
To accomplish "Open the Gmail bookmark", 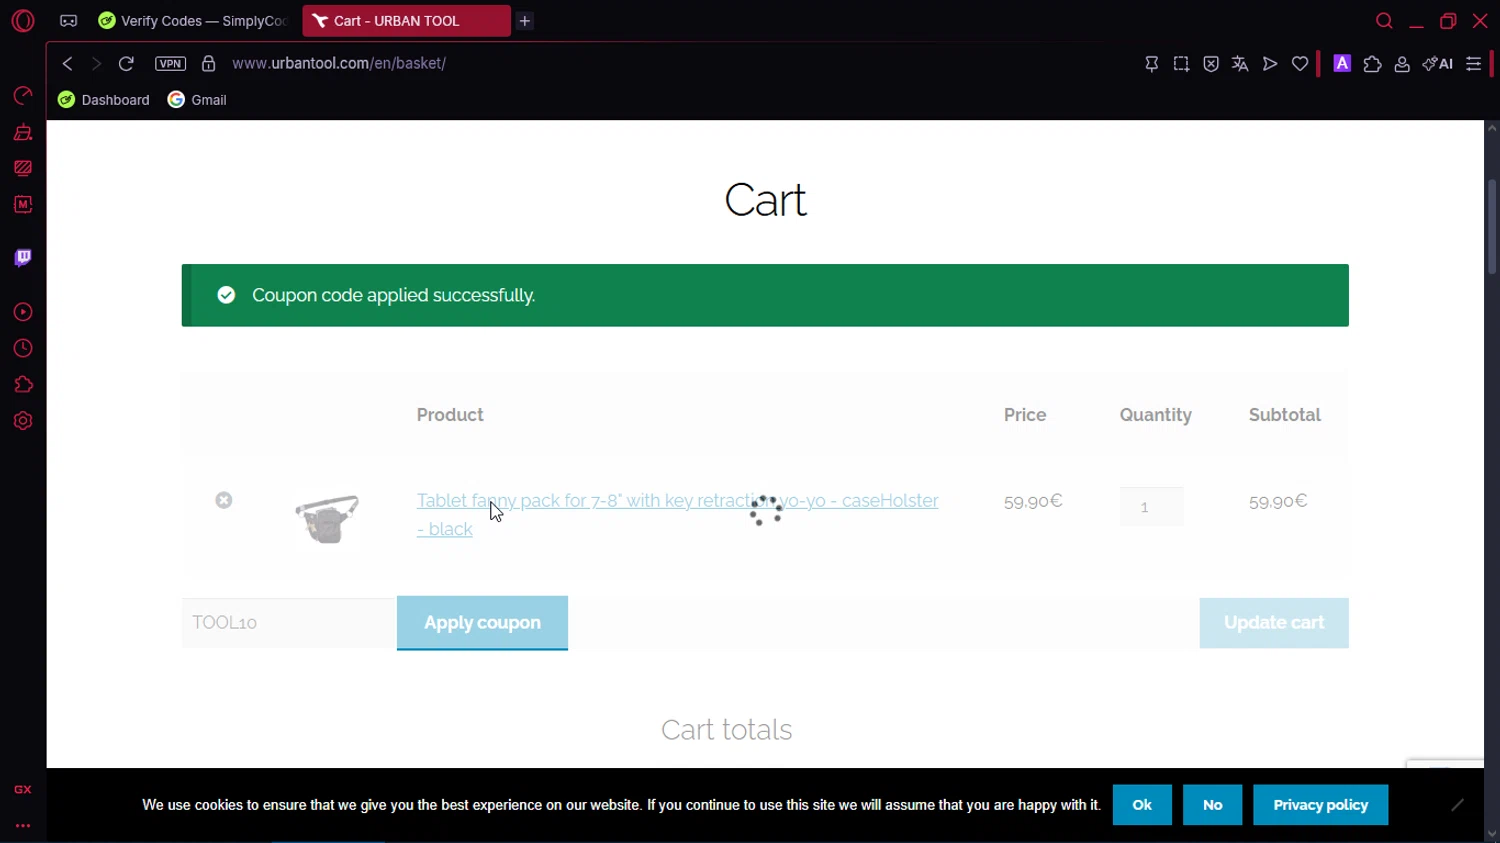I will [197, 100].
